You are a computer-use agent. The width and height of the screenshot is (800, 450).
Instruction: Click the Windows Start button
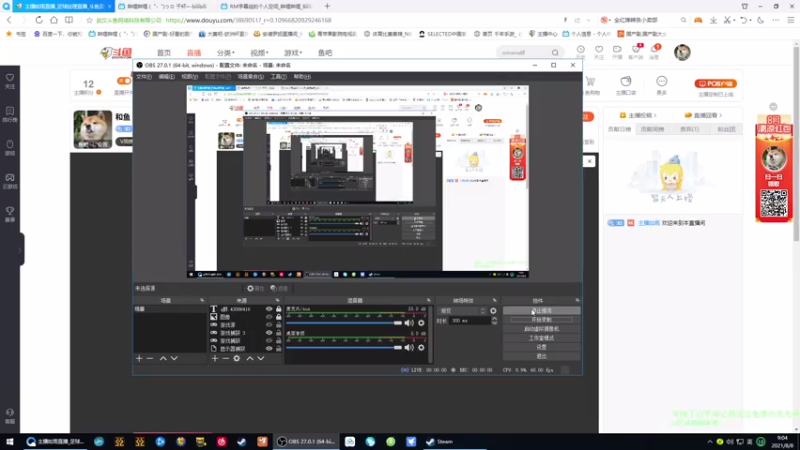(10, 442)
